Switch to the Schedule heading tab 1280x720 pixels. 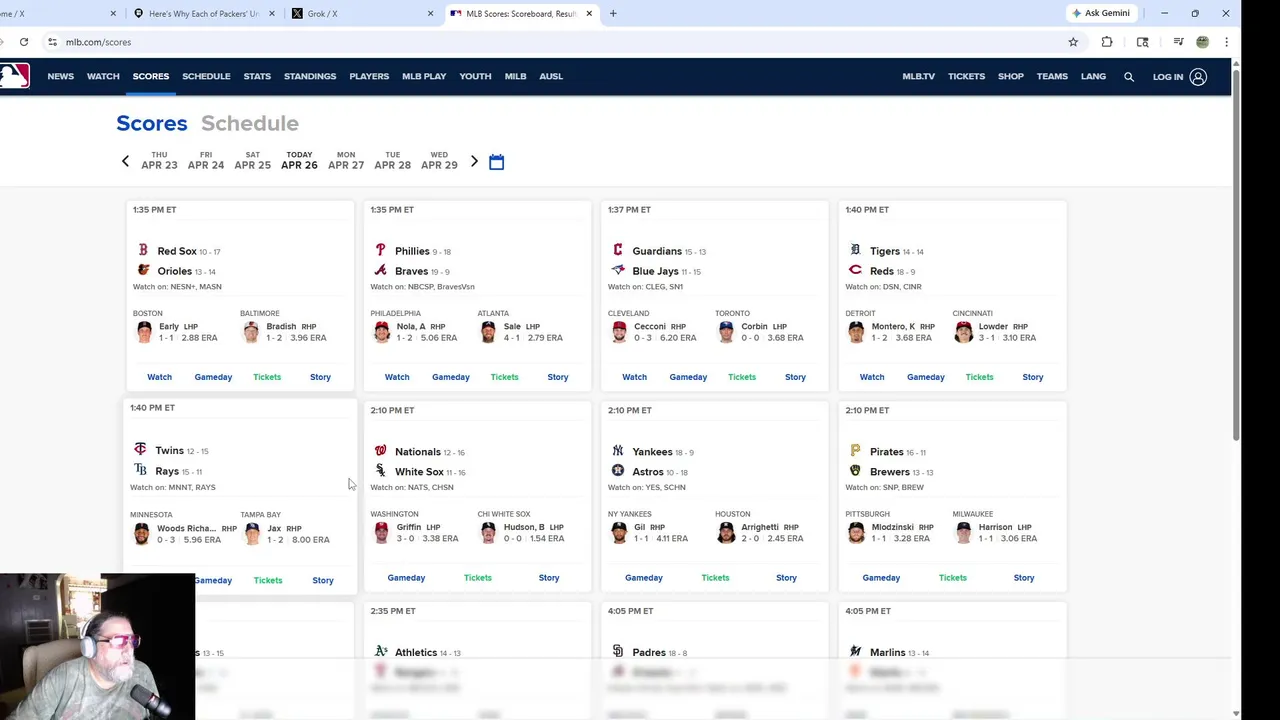[250, 123]
